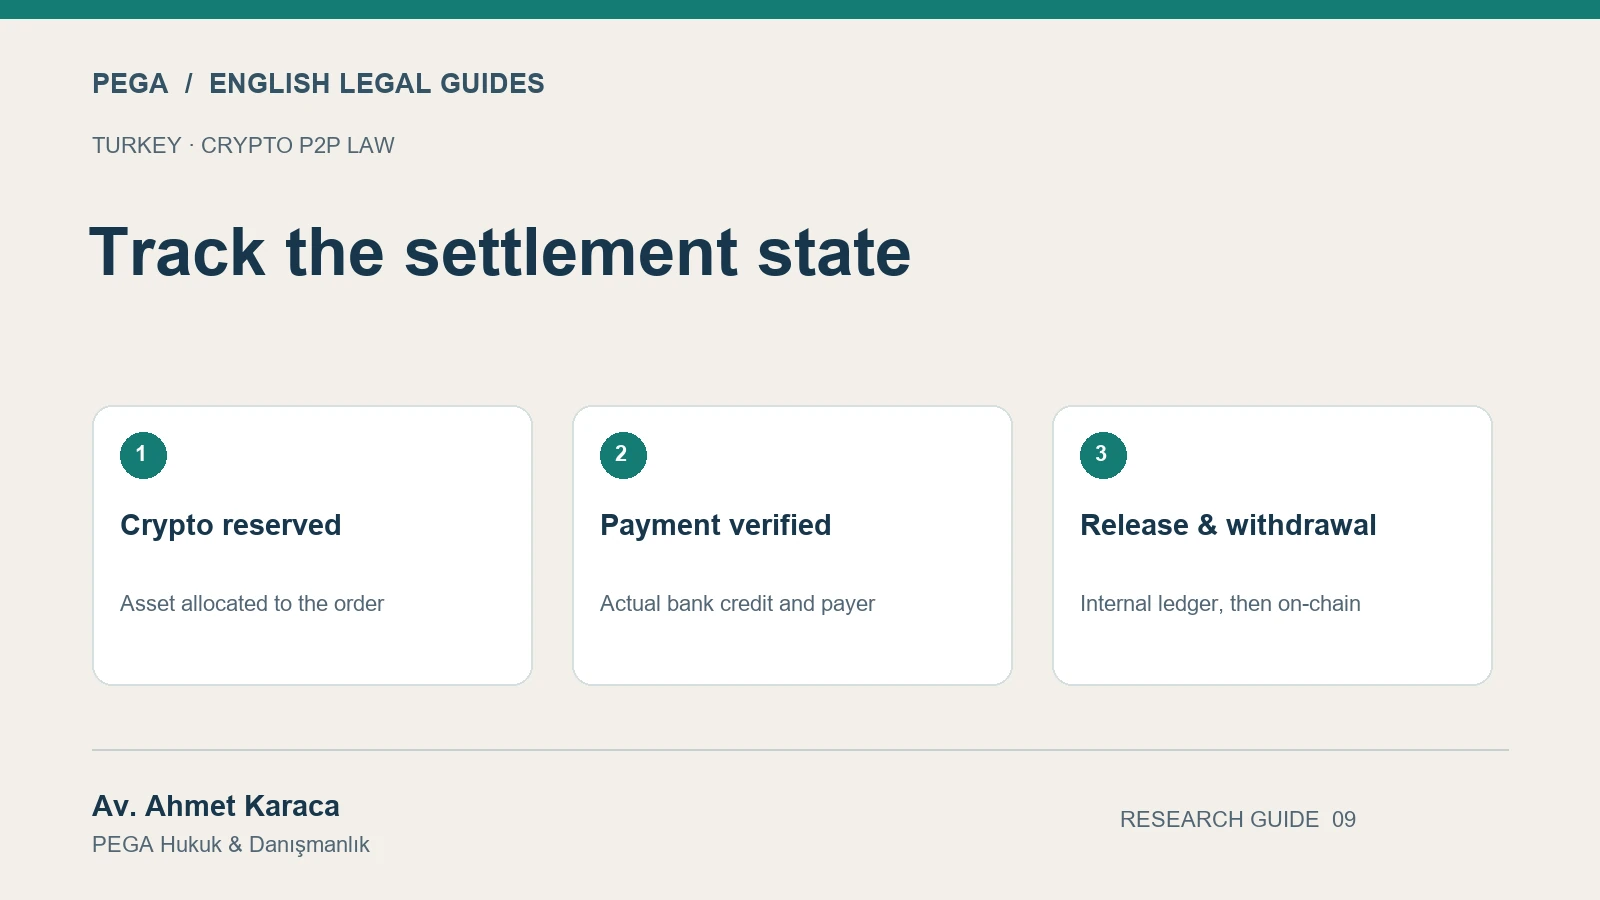1600x900 pixels.
Task: Click the TURKEY · CRYPTO P2P LAW subtitle
Action: 243,145
